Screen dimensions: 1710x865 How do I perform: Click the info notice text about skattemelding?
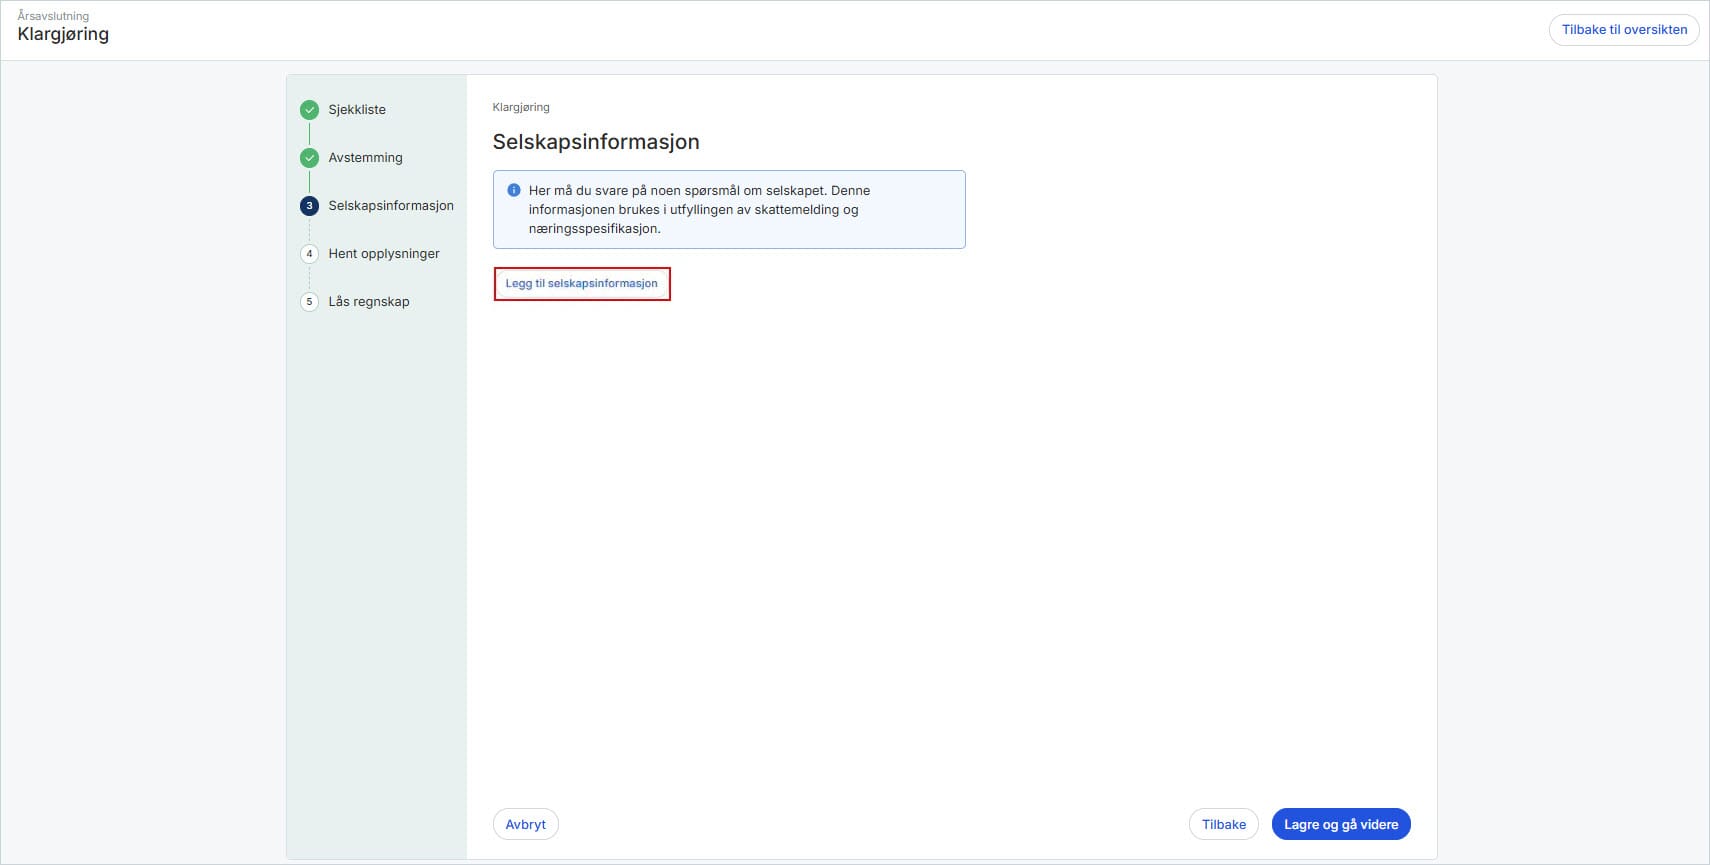(x=699, y=210)
